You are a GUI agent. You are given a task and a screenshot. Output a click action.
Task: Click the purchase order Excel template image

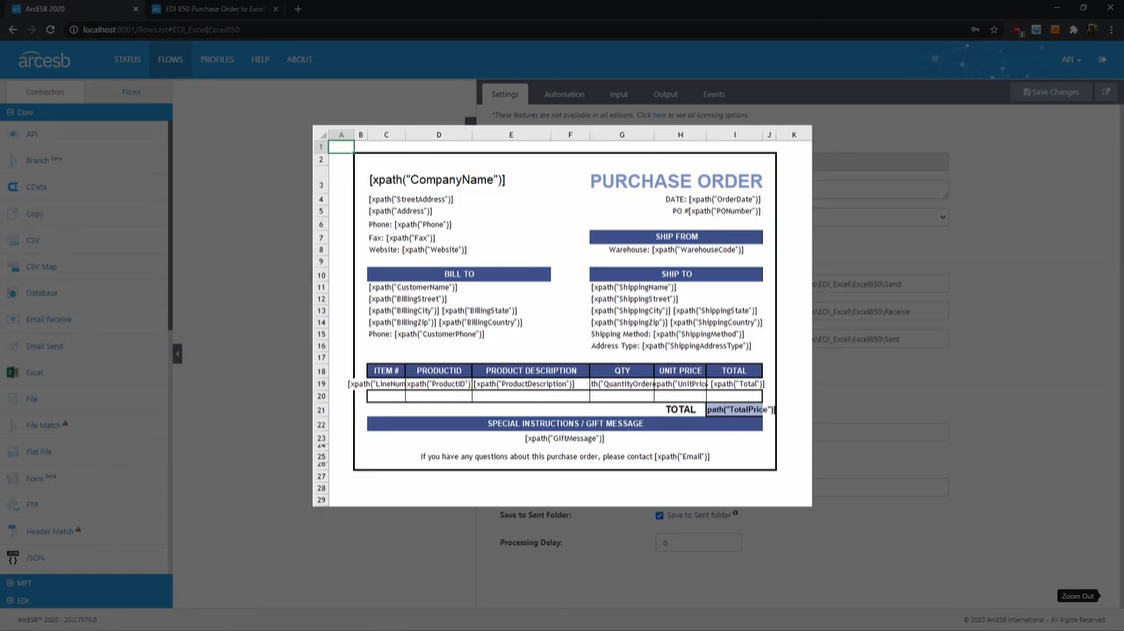point(563,316)
